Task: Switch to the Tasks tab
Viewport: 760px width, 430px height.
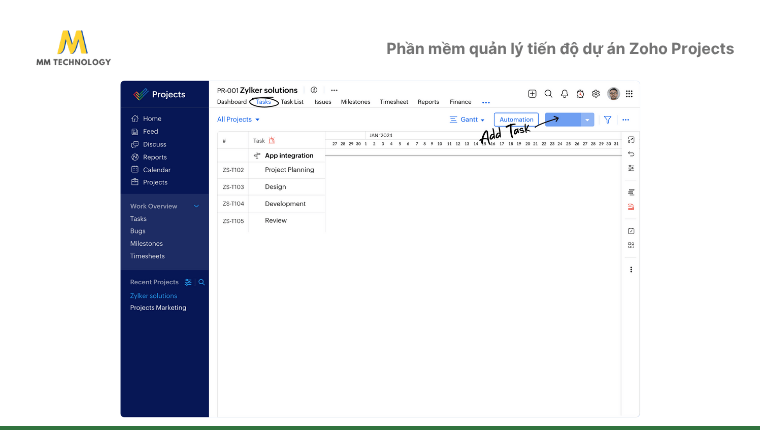Action: click(x=264, y=102)
